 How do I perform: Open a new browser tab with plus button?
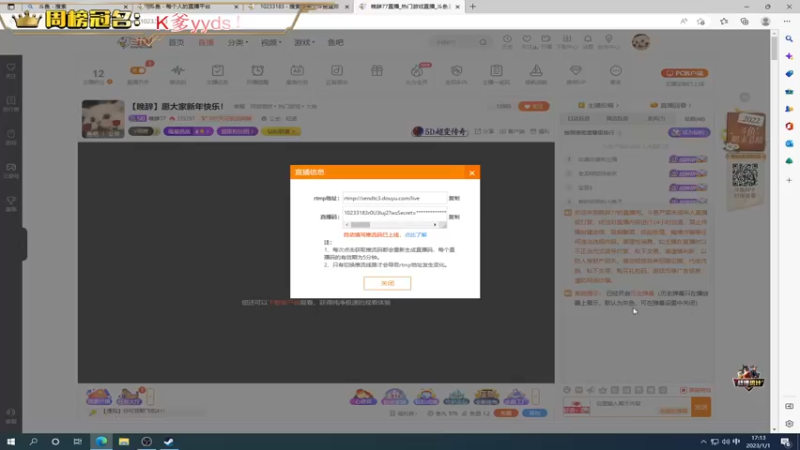coord(472,7)
